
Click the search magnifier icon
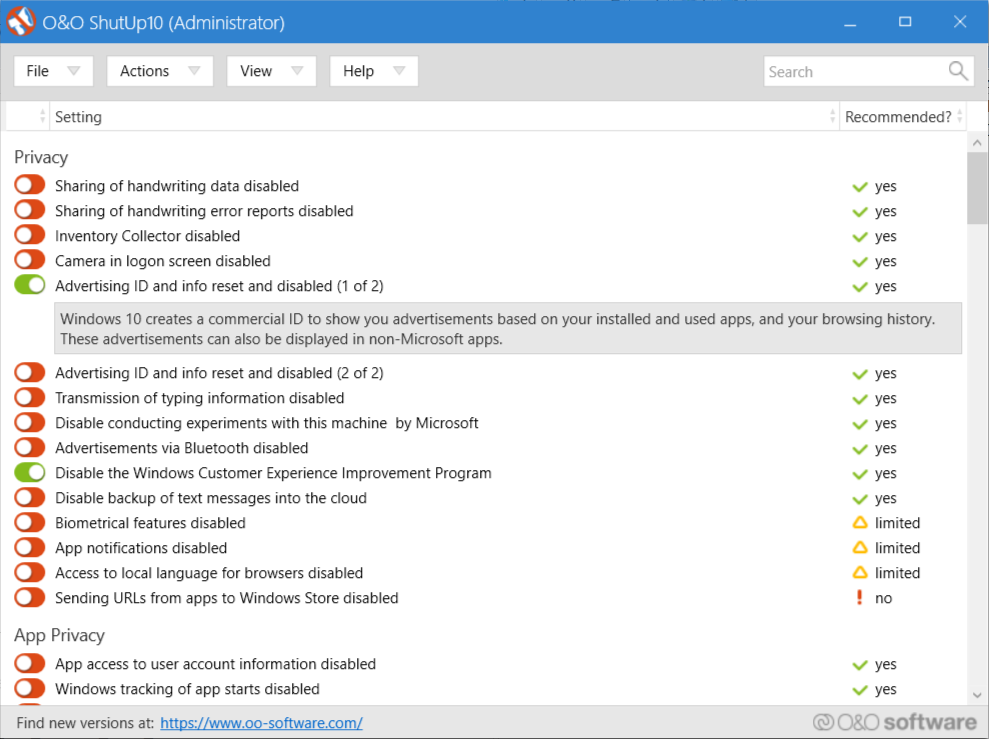[958, 71]
